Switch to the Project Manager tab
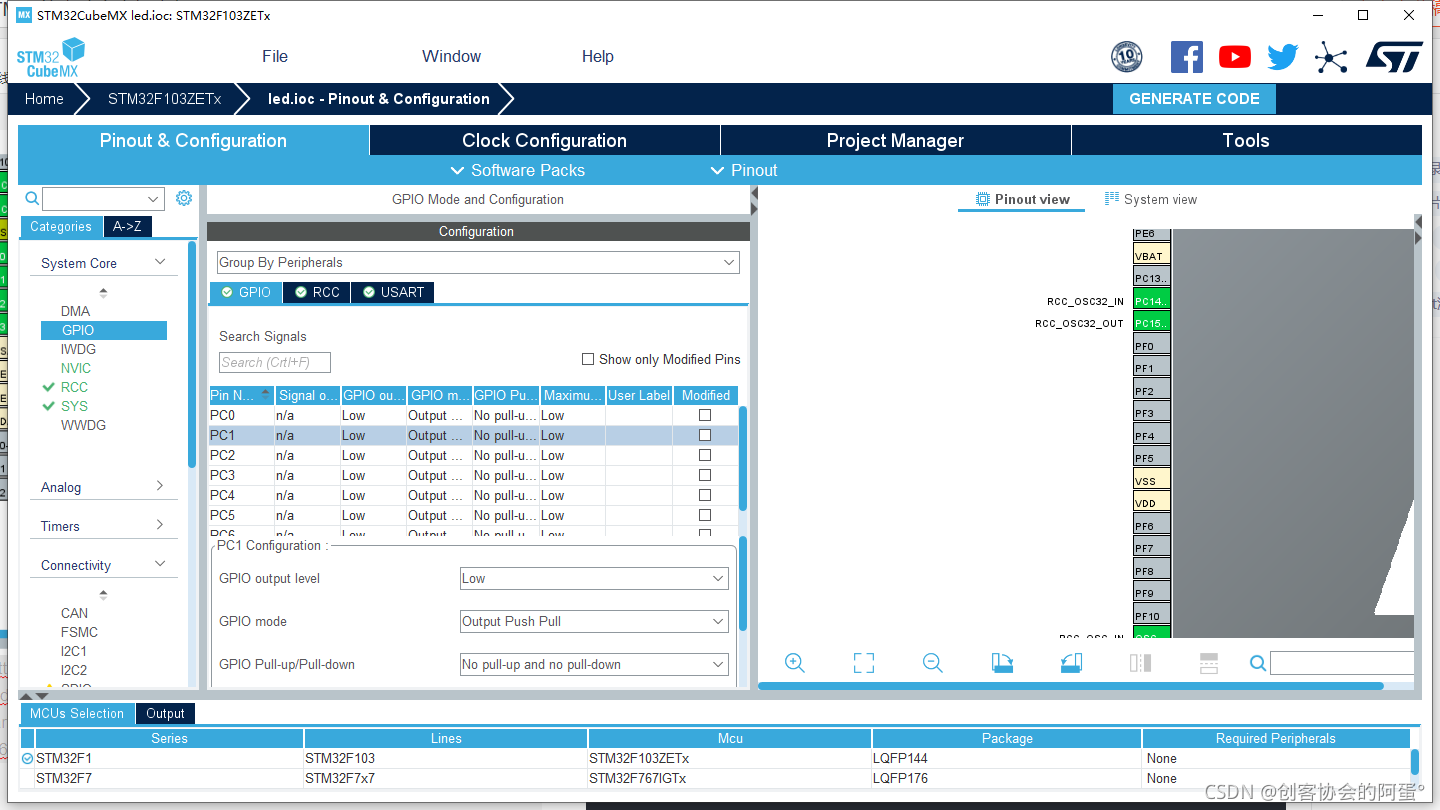 (895, 140)
